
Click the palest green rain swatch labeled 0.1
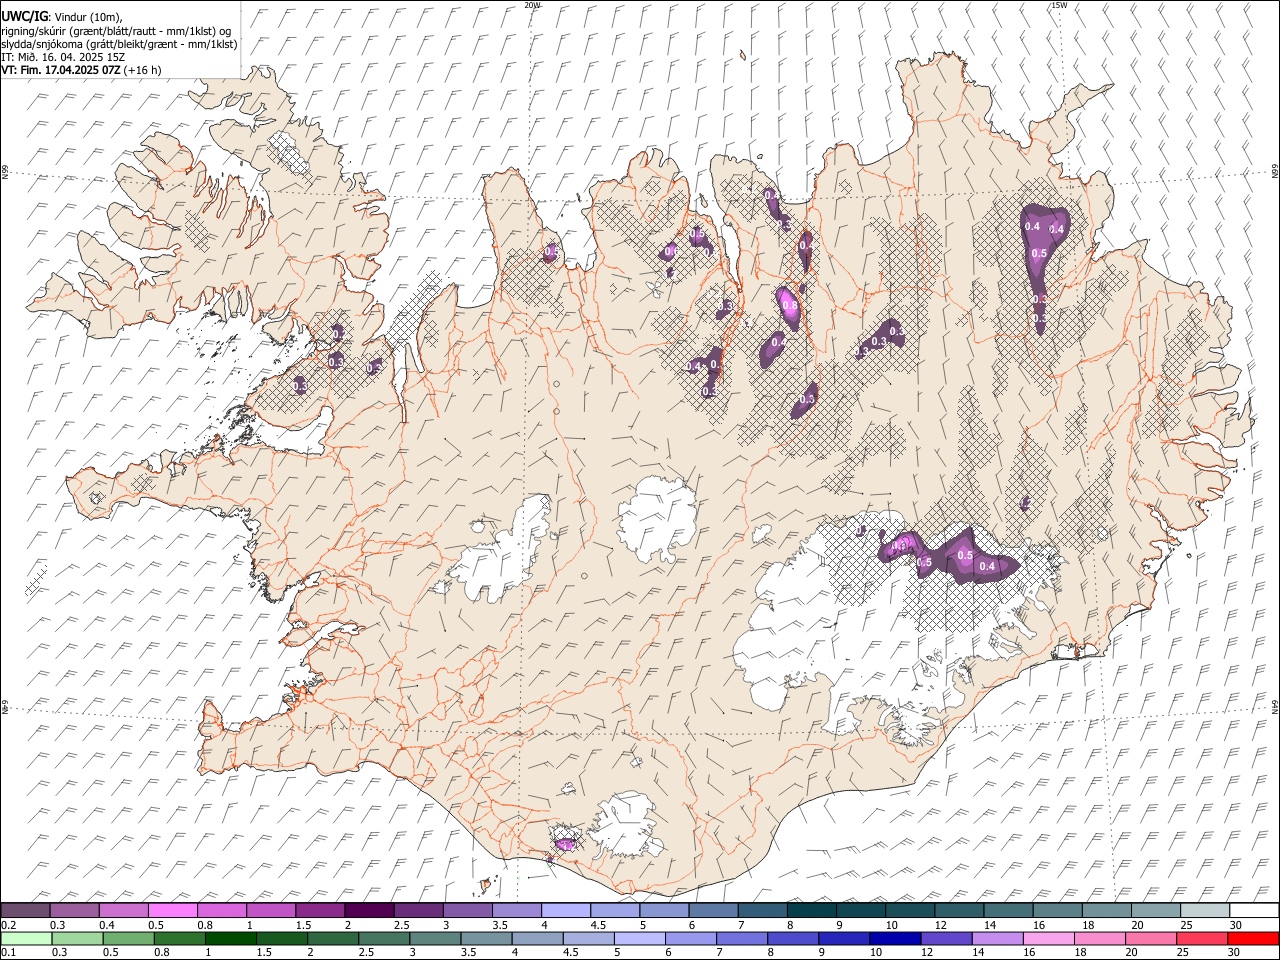pos(26,938)
